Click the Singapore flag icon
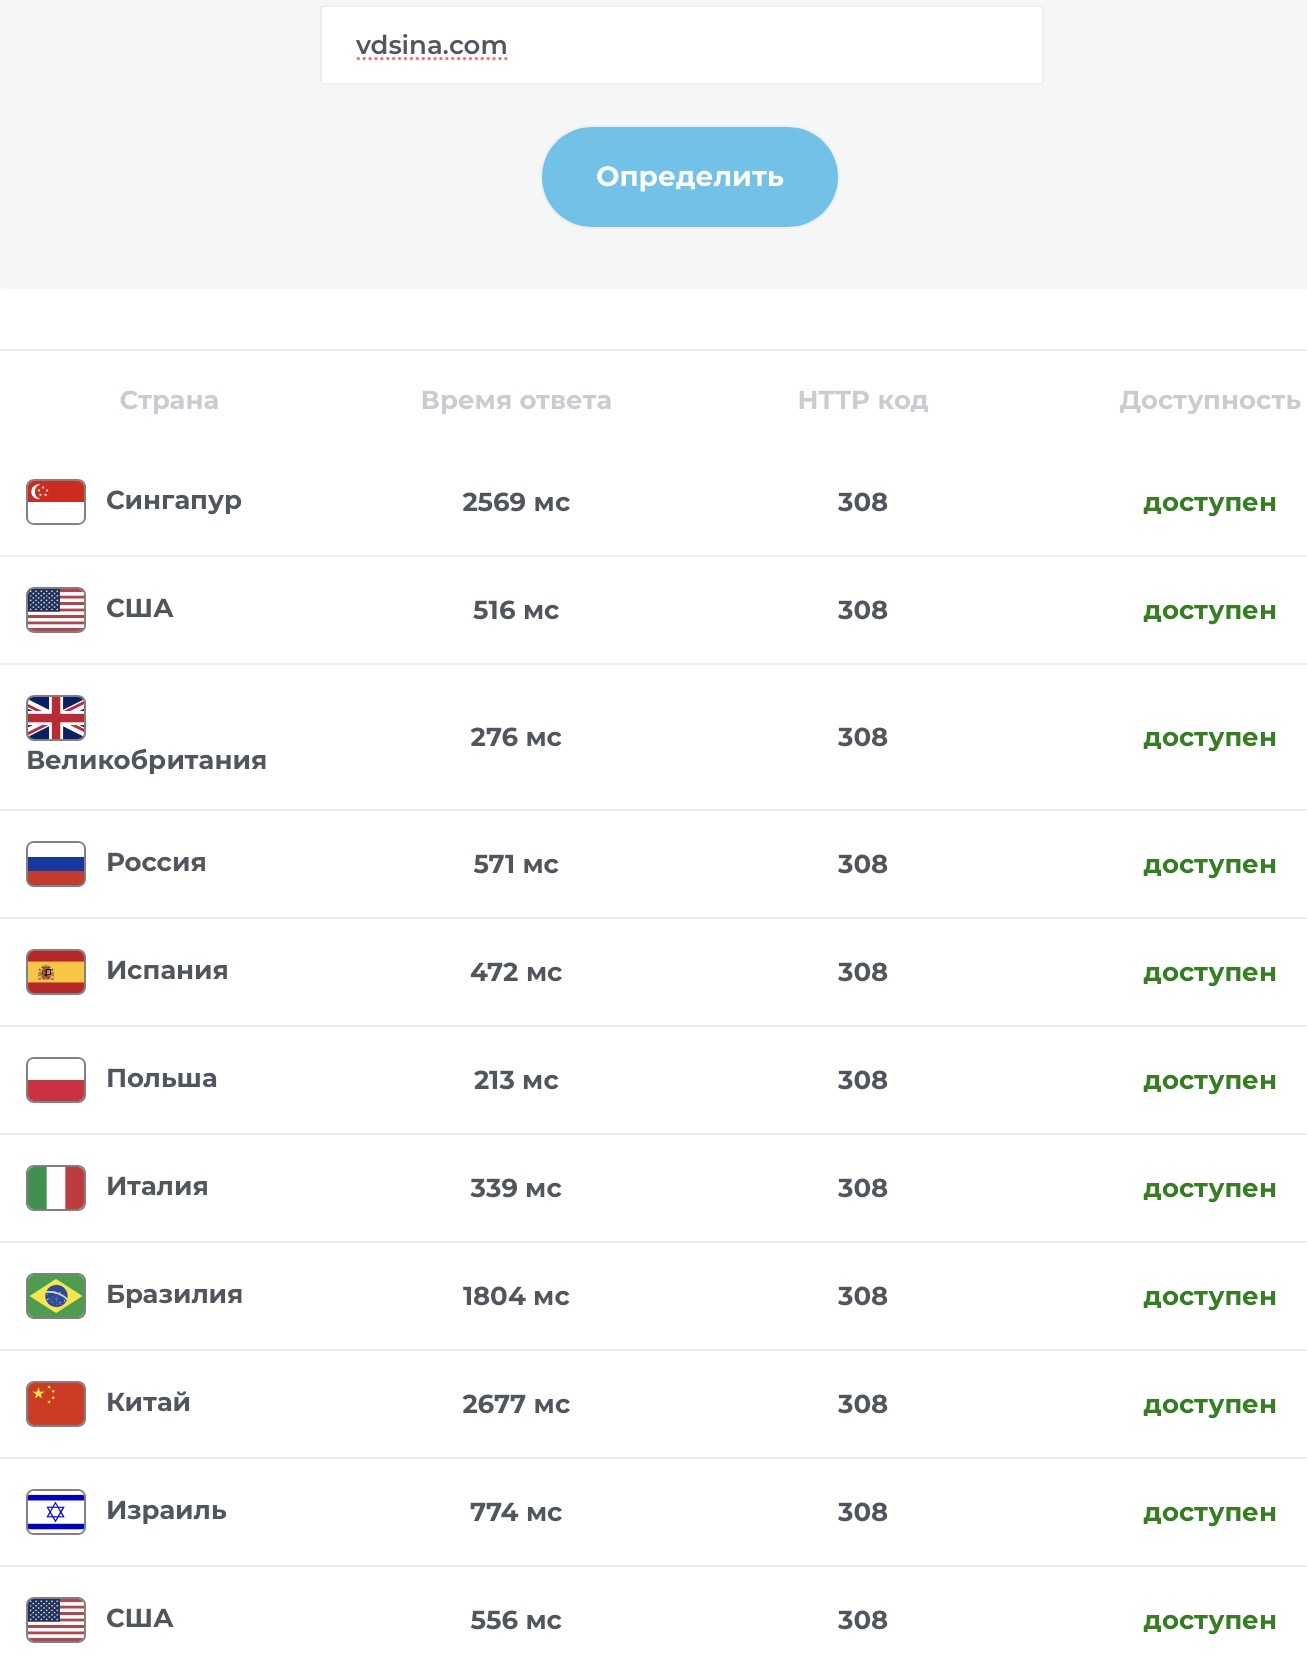This screenshot has width=1307, height=1668. [x=56, y=502]
